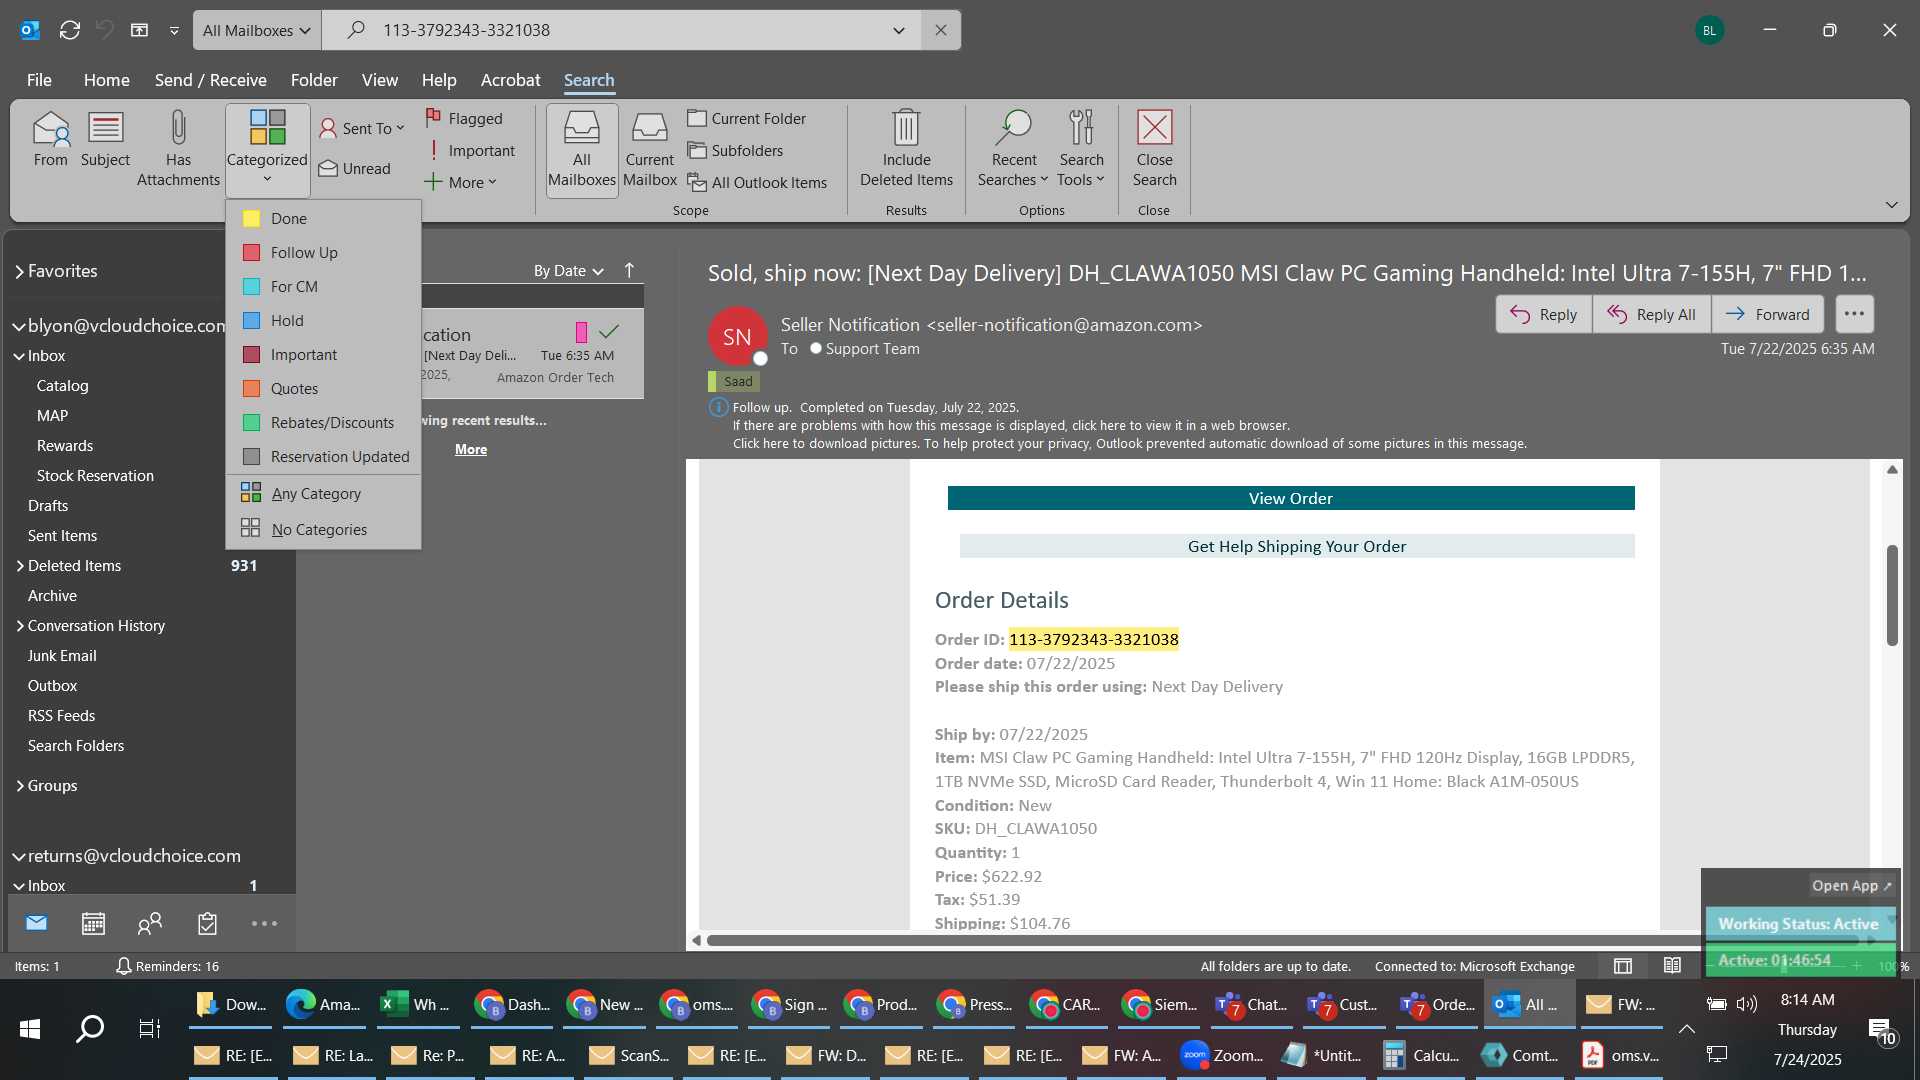Select the red Follow Up category
1920x1080 pixels.
point(323,252)
